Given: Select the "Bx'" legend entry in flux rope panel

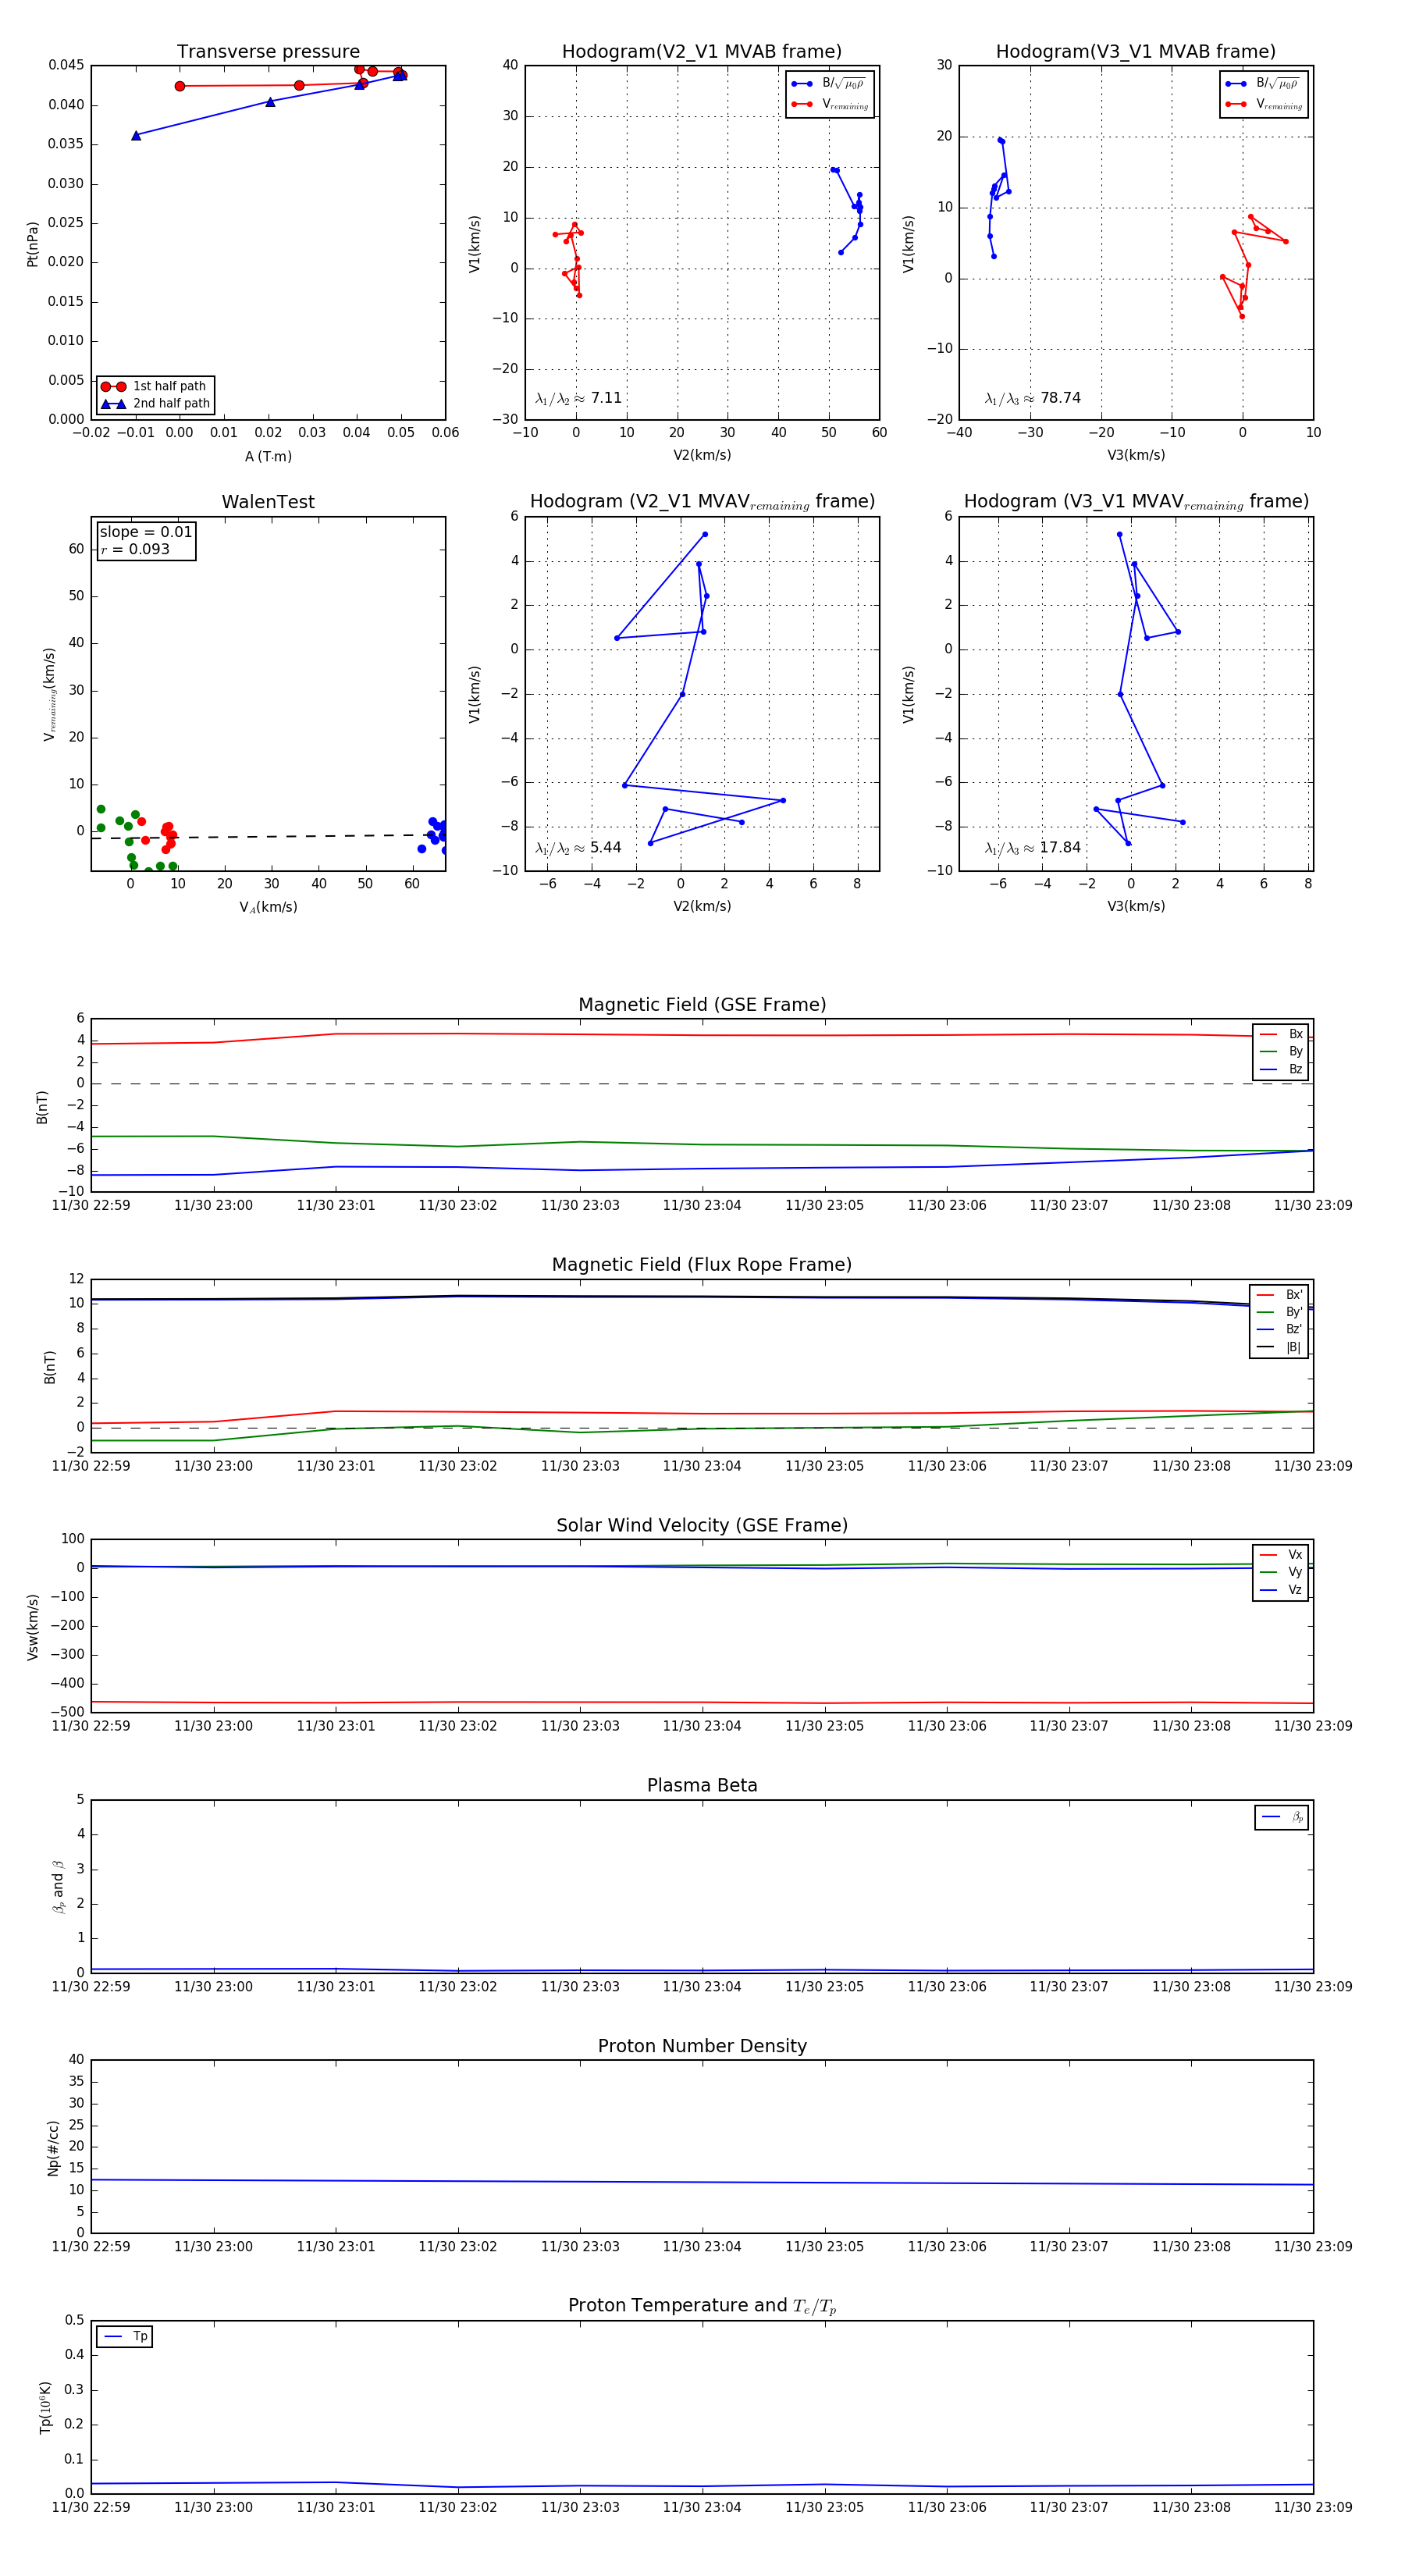Looking at the screenshot, I should pyautogui.click(x=1280, y=1294).
